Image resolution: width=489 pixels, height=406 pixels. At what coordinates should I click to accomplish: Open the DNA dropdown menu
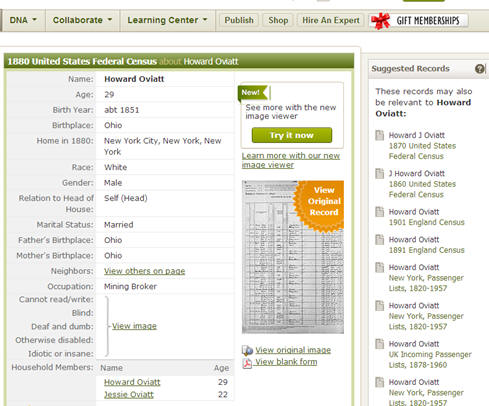click(23, 20)
